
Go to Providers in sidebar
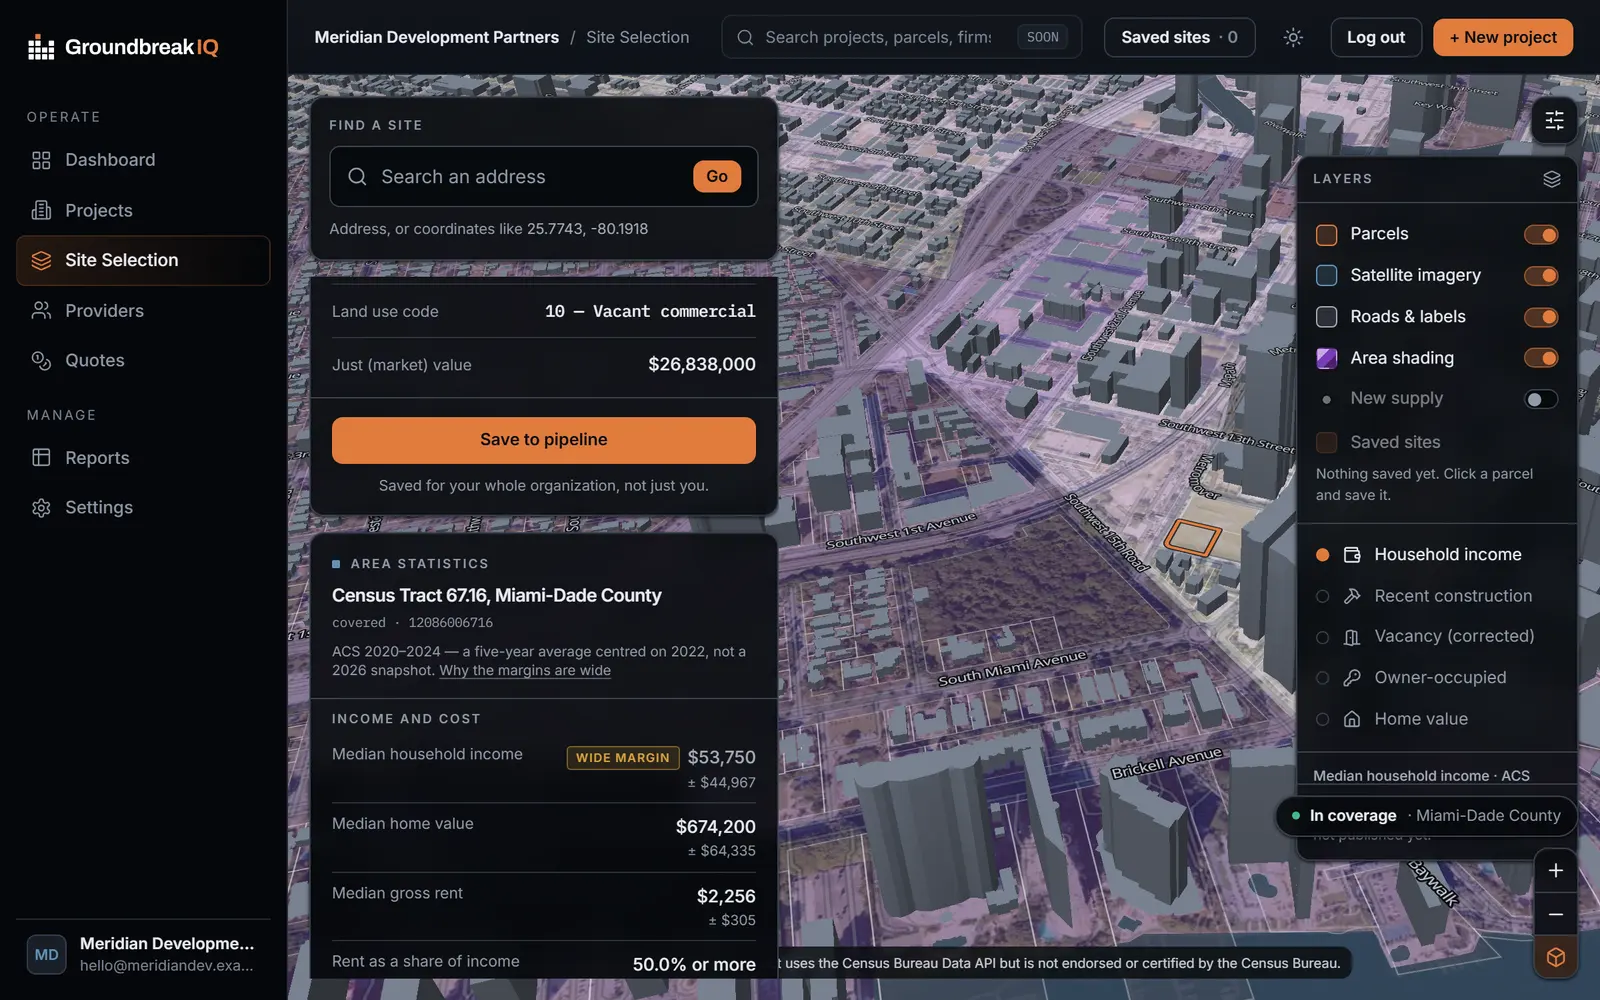coord(143,311)
